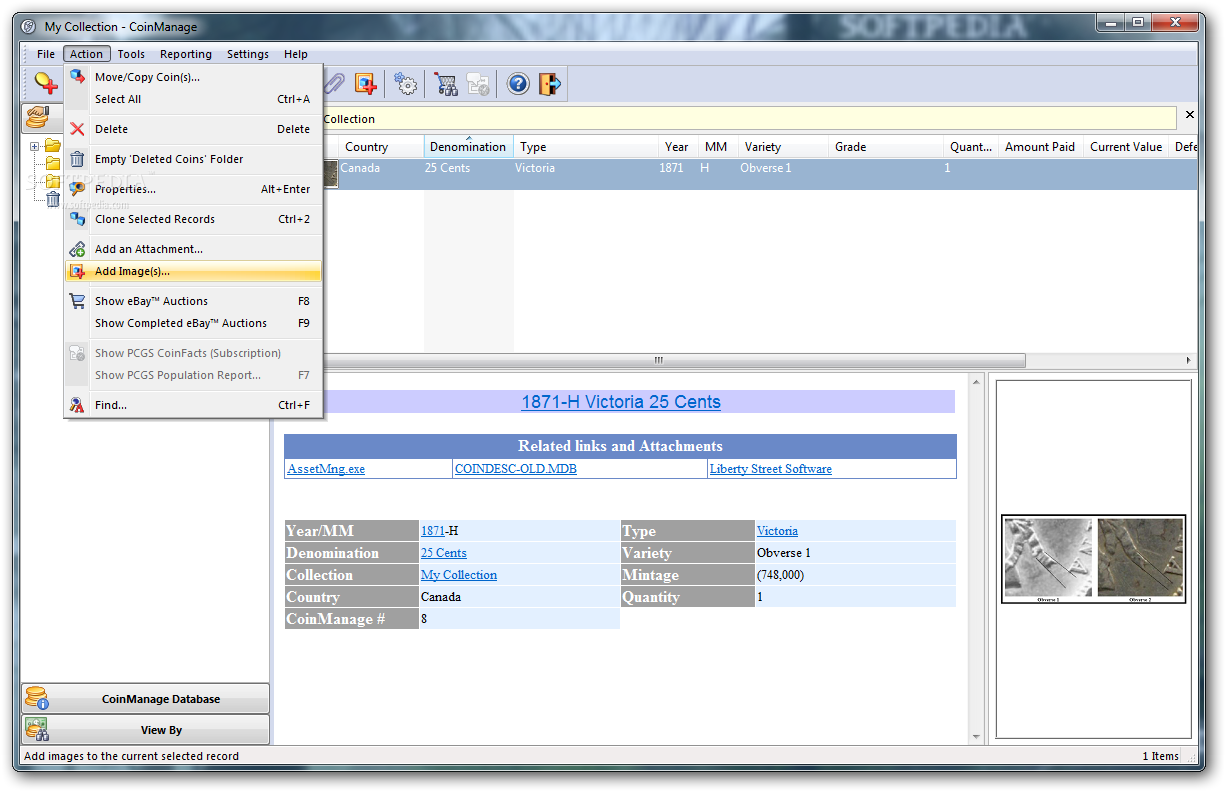Click the PCGS CoinFacts toolbar icon
Viewport: 1226px width, 792px height.
(478, 84)
